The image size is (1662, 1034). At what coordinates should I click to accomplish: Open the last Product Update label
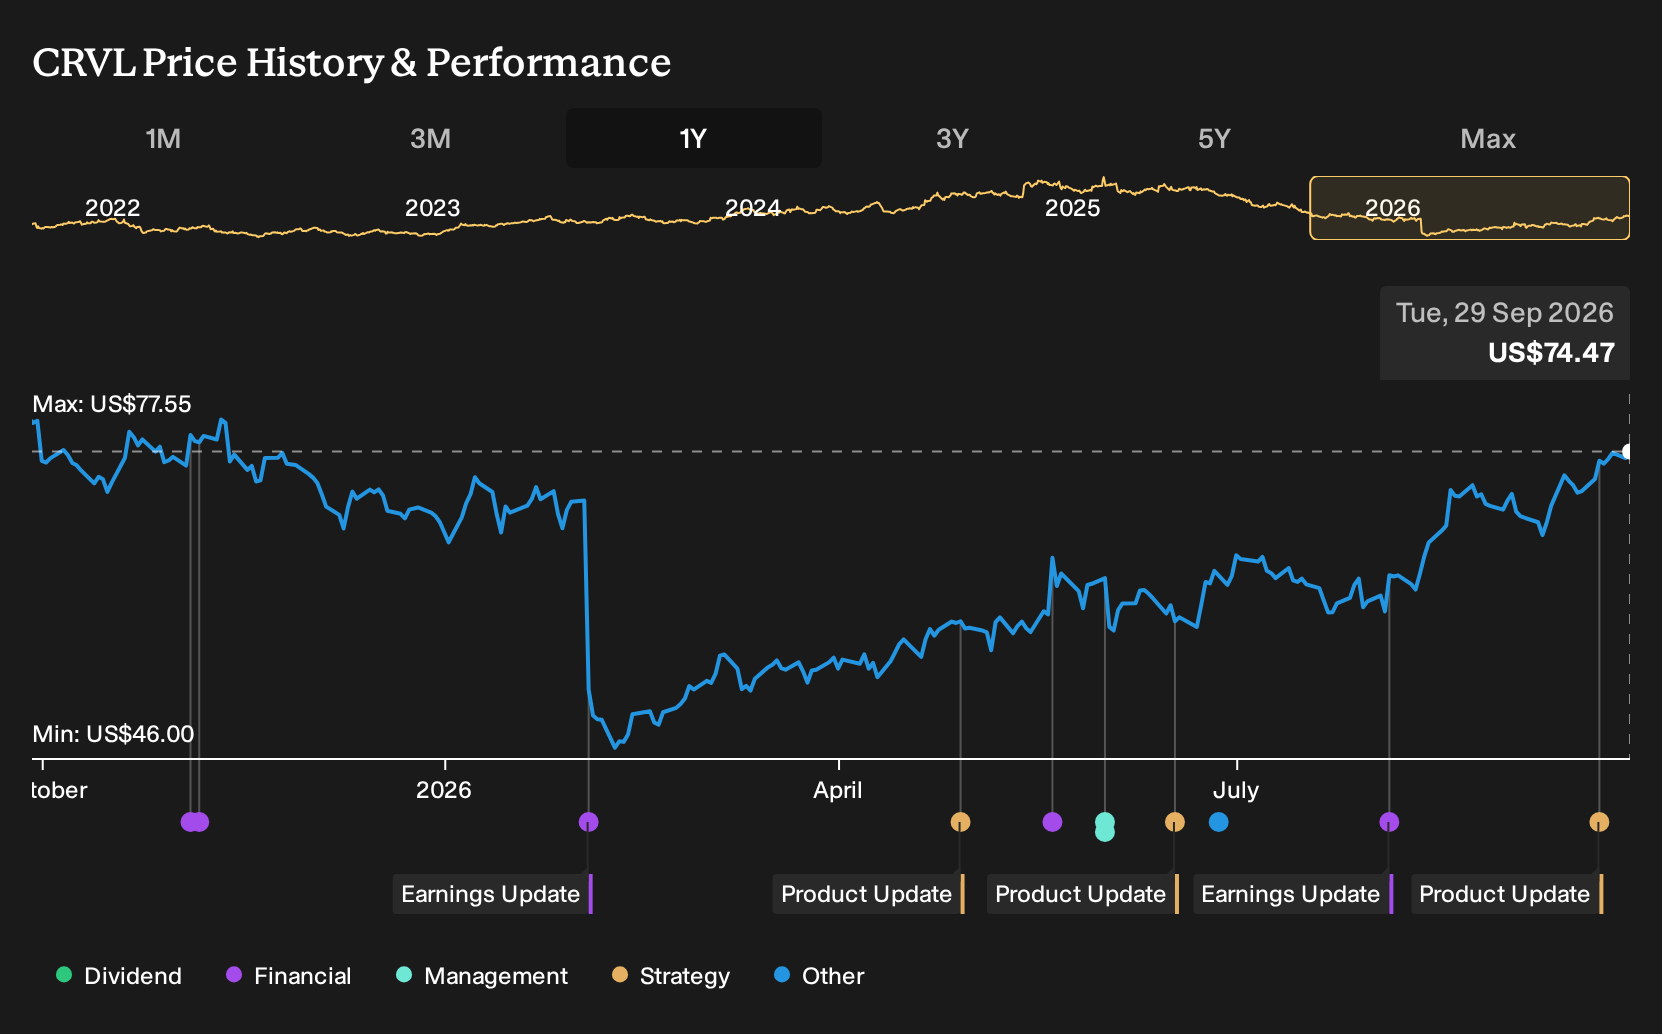tap(1507, 894)
